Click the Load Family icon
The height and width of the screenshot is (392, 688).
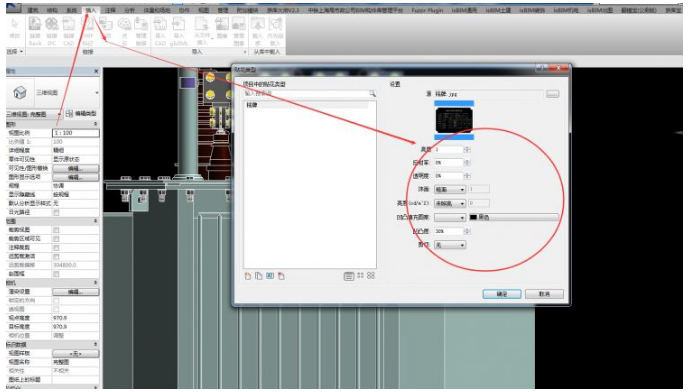click(258, 25)
